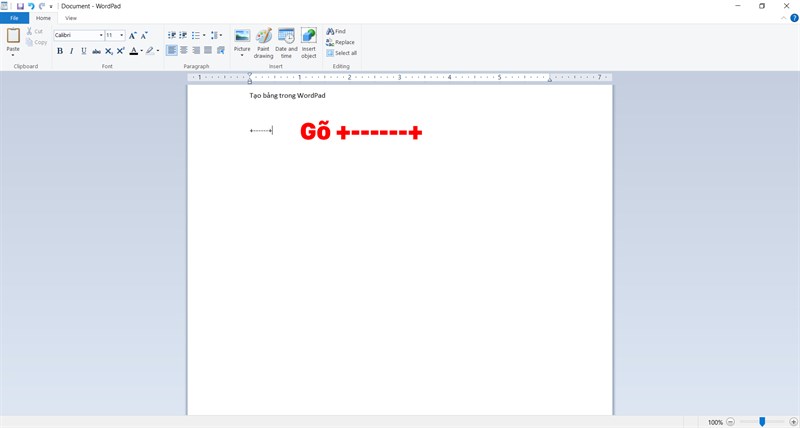The height and width of the screenshot is (428, 800).
Task: Start a bulleted list
Action: point(196,35)
